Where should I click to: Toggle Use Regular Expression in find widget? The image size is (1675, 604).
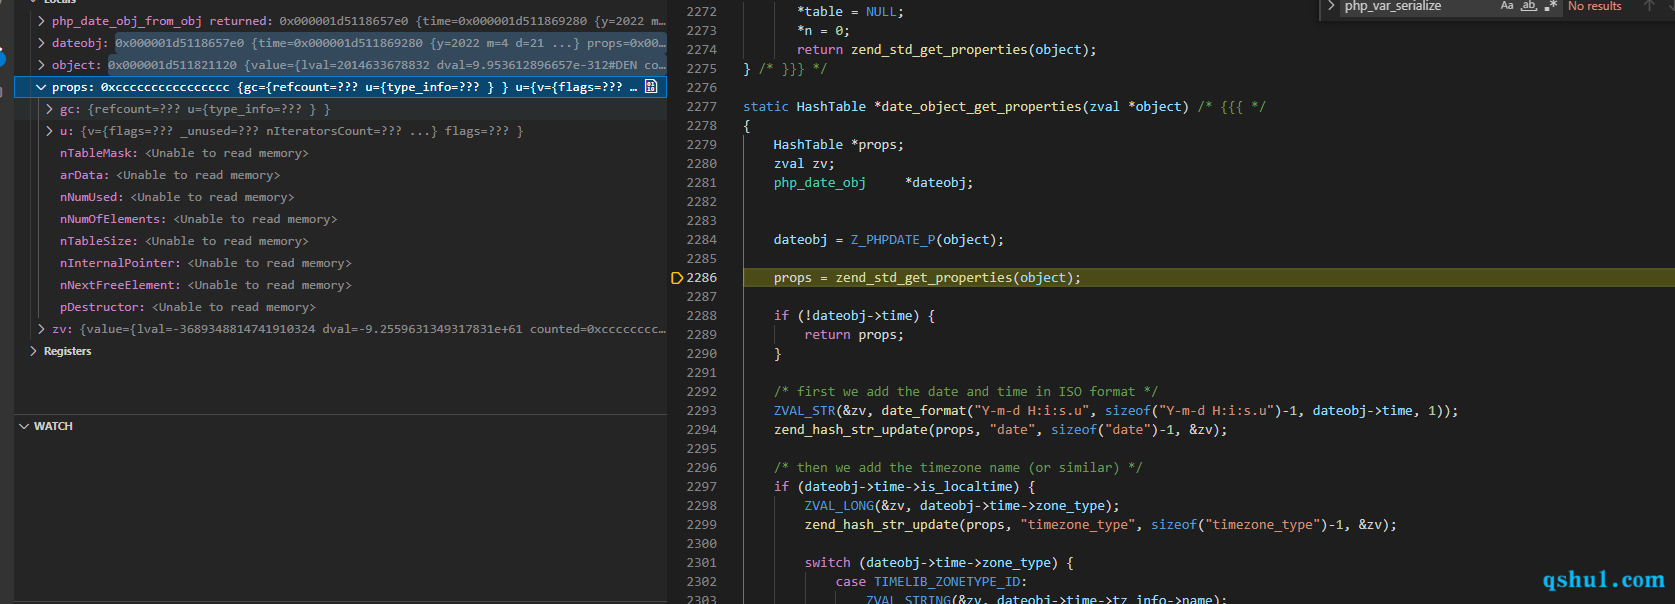click(1551, 6)
